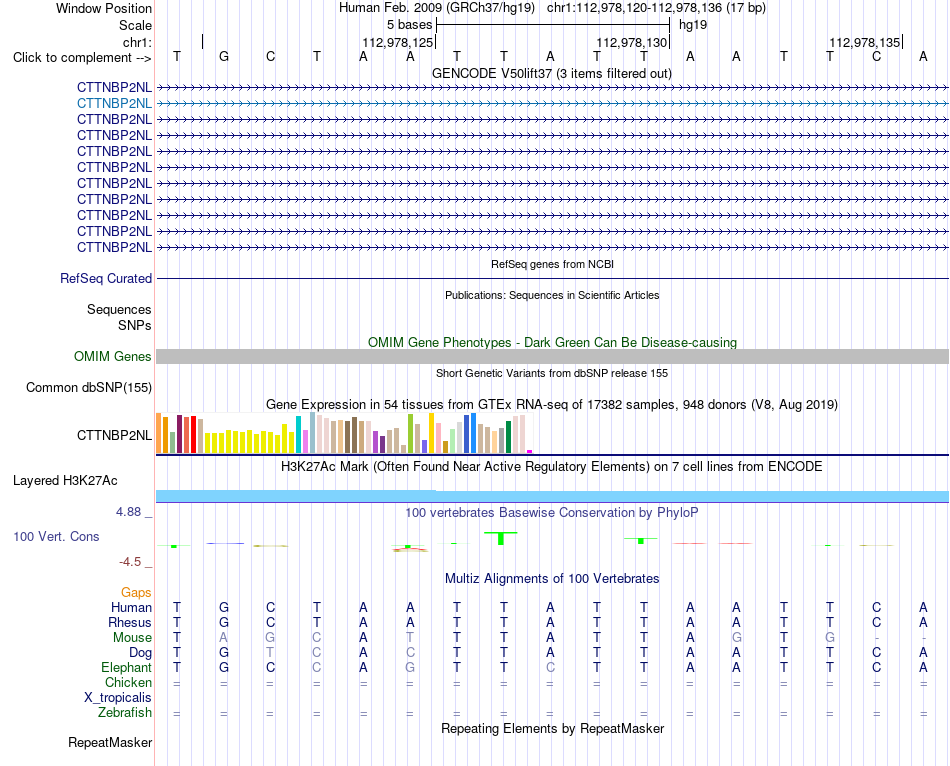Click the Dog species label
950x766 pixels.
pos(140,653)
